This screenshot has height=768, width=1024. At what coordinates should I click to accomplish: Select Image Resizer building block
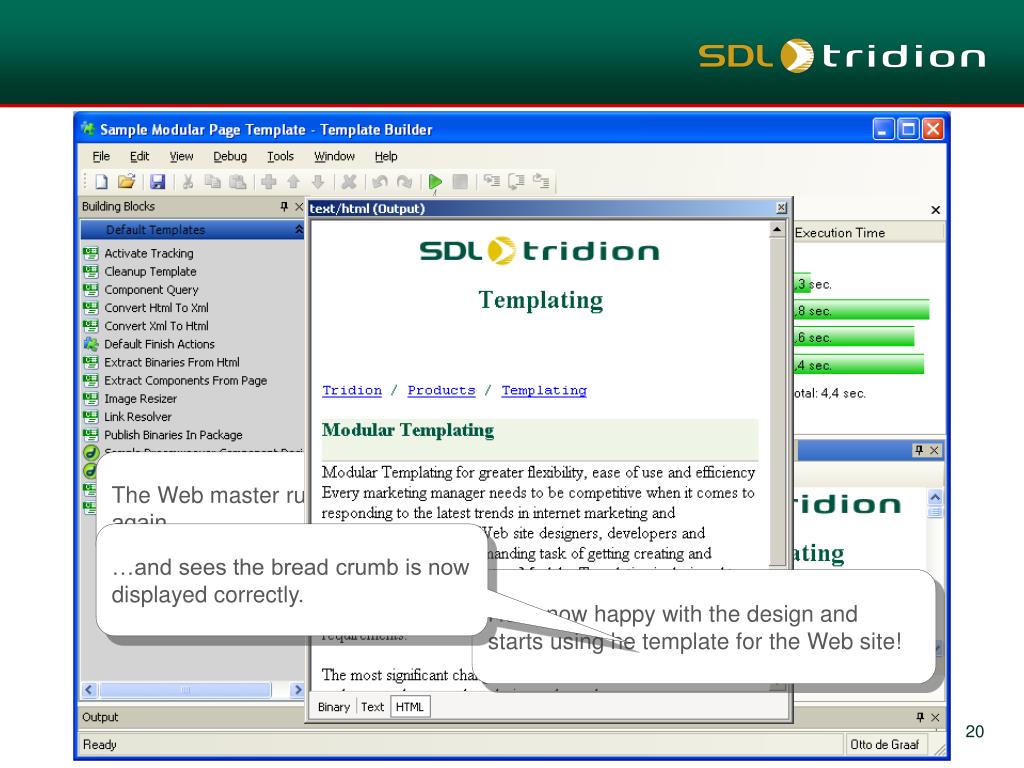(140, 399)
